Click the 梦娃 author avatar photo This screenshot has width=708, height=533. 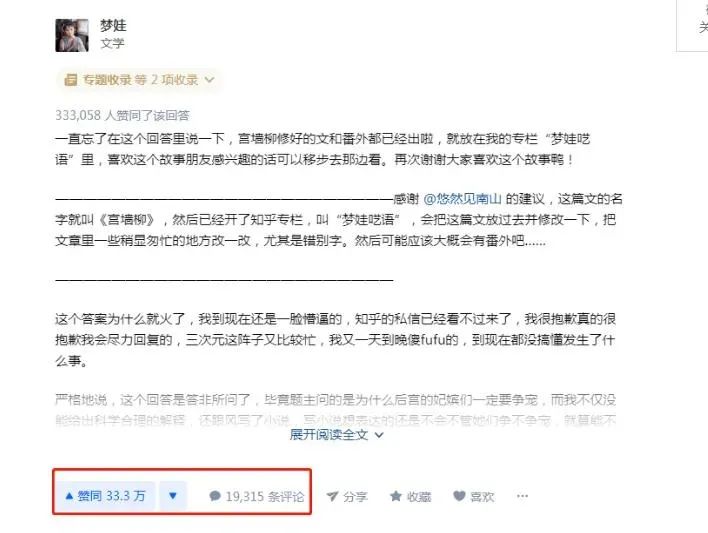coord(72,35)
